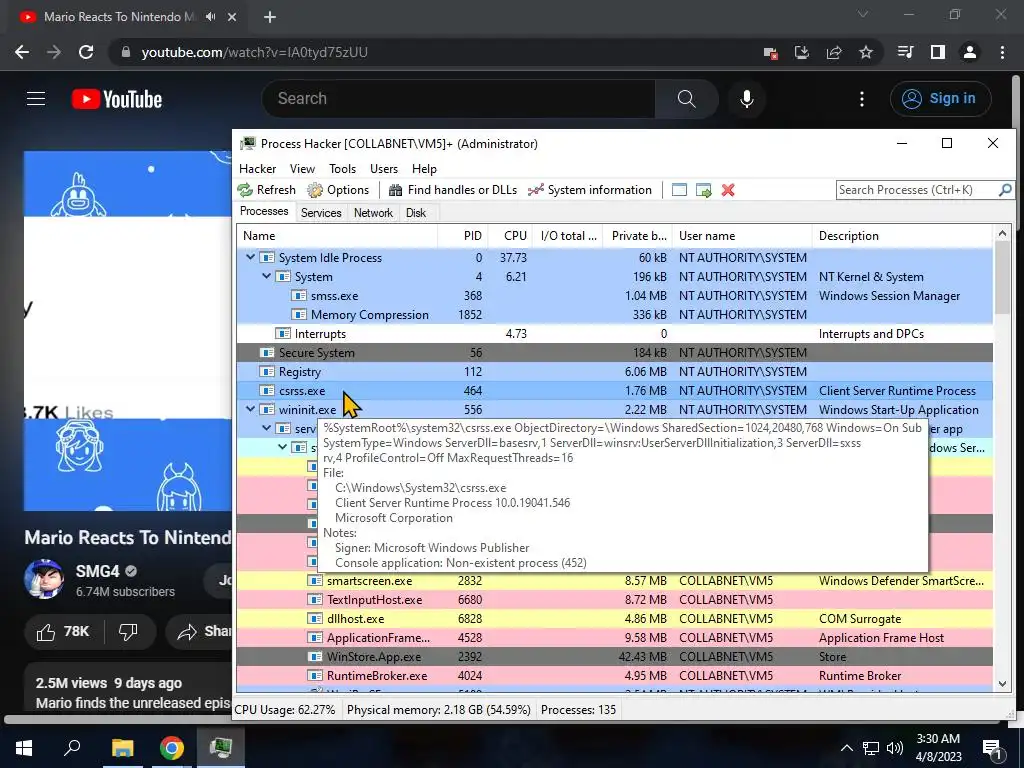Click the process list scrollbar up arrow

pyautogui.click(x=1002, y=234)
